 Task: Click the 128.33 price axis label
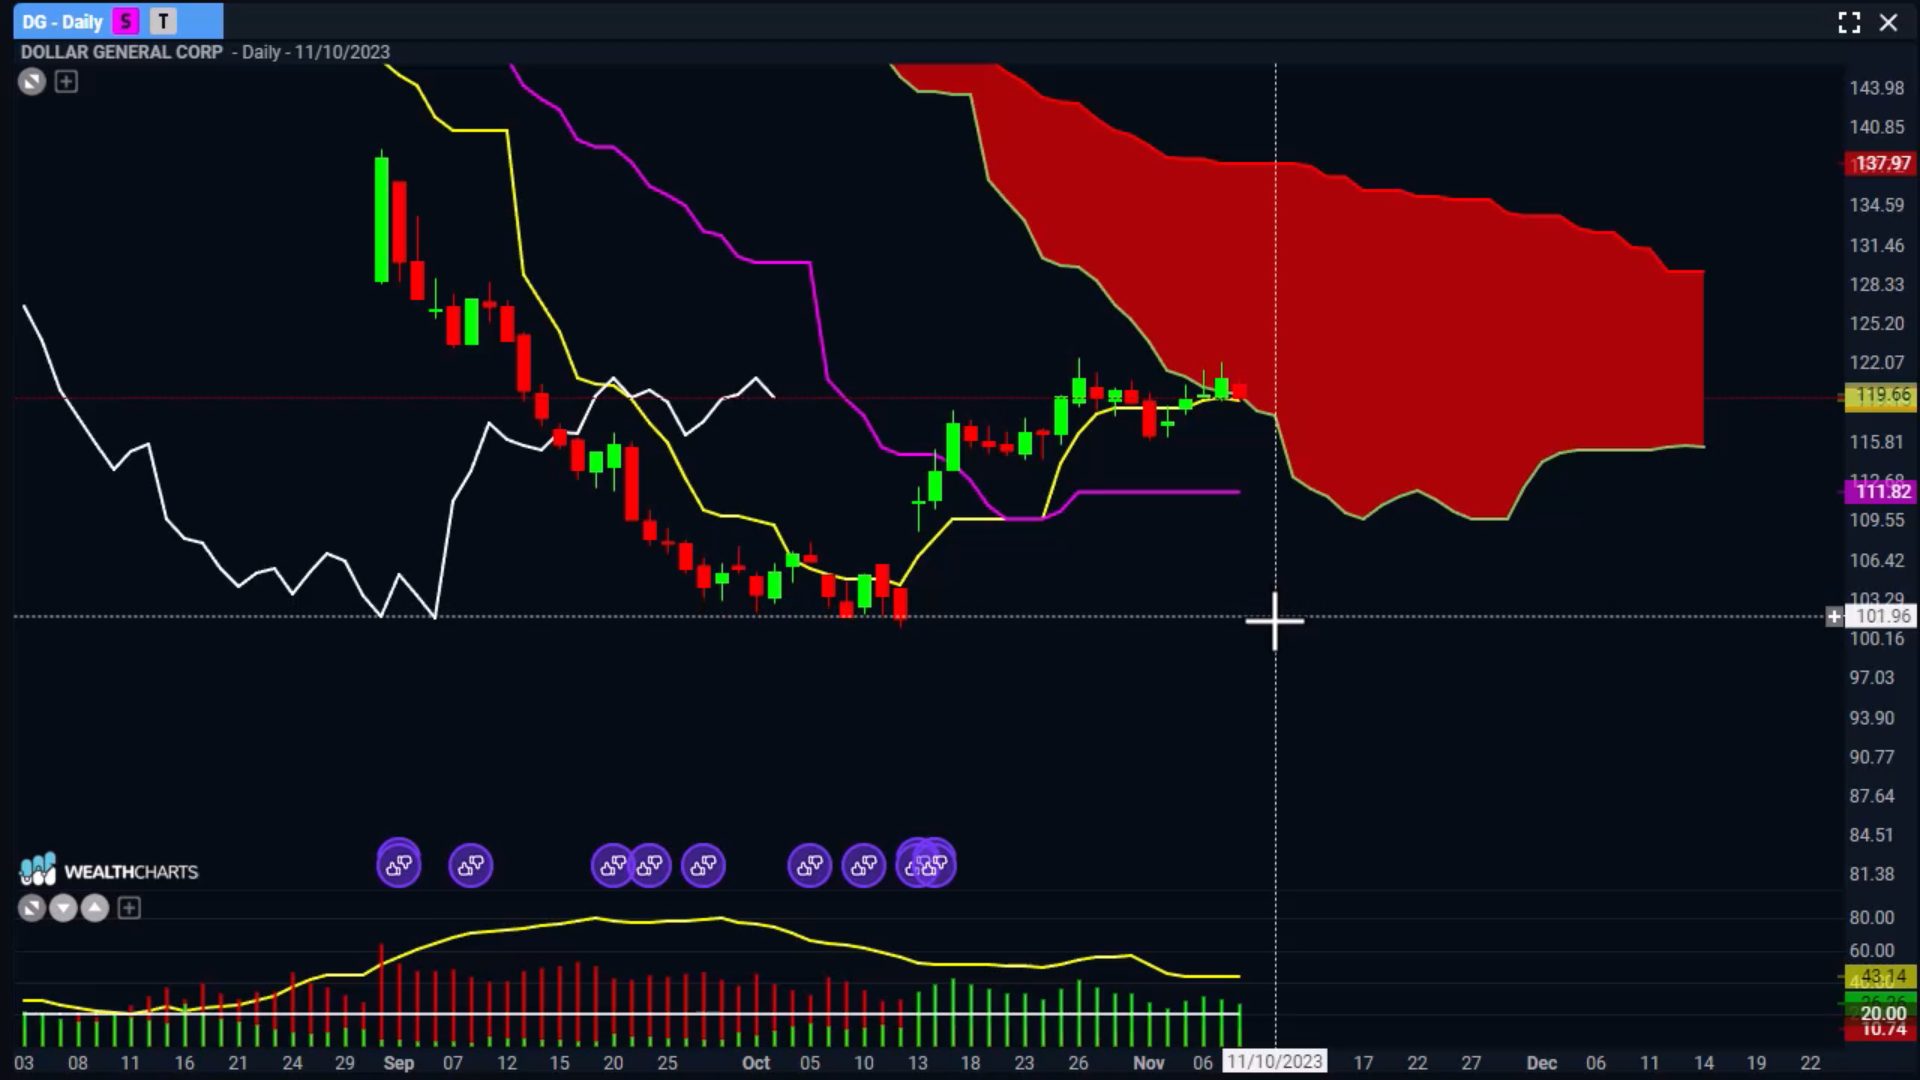1877,284
